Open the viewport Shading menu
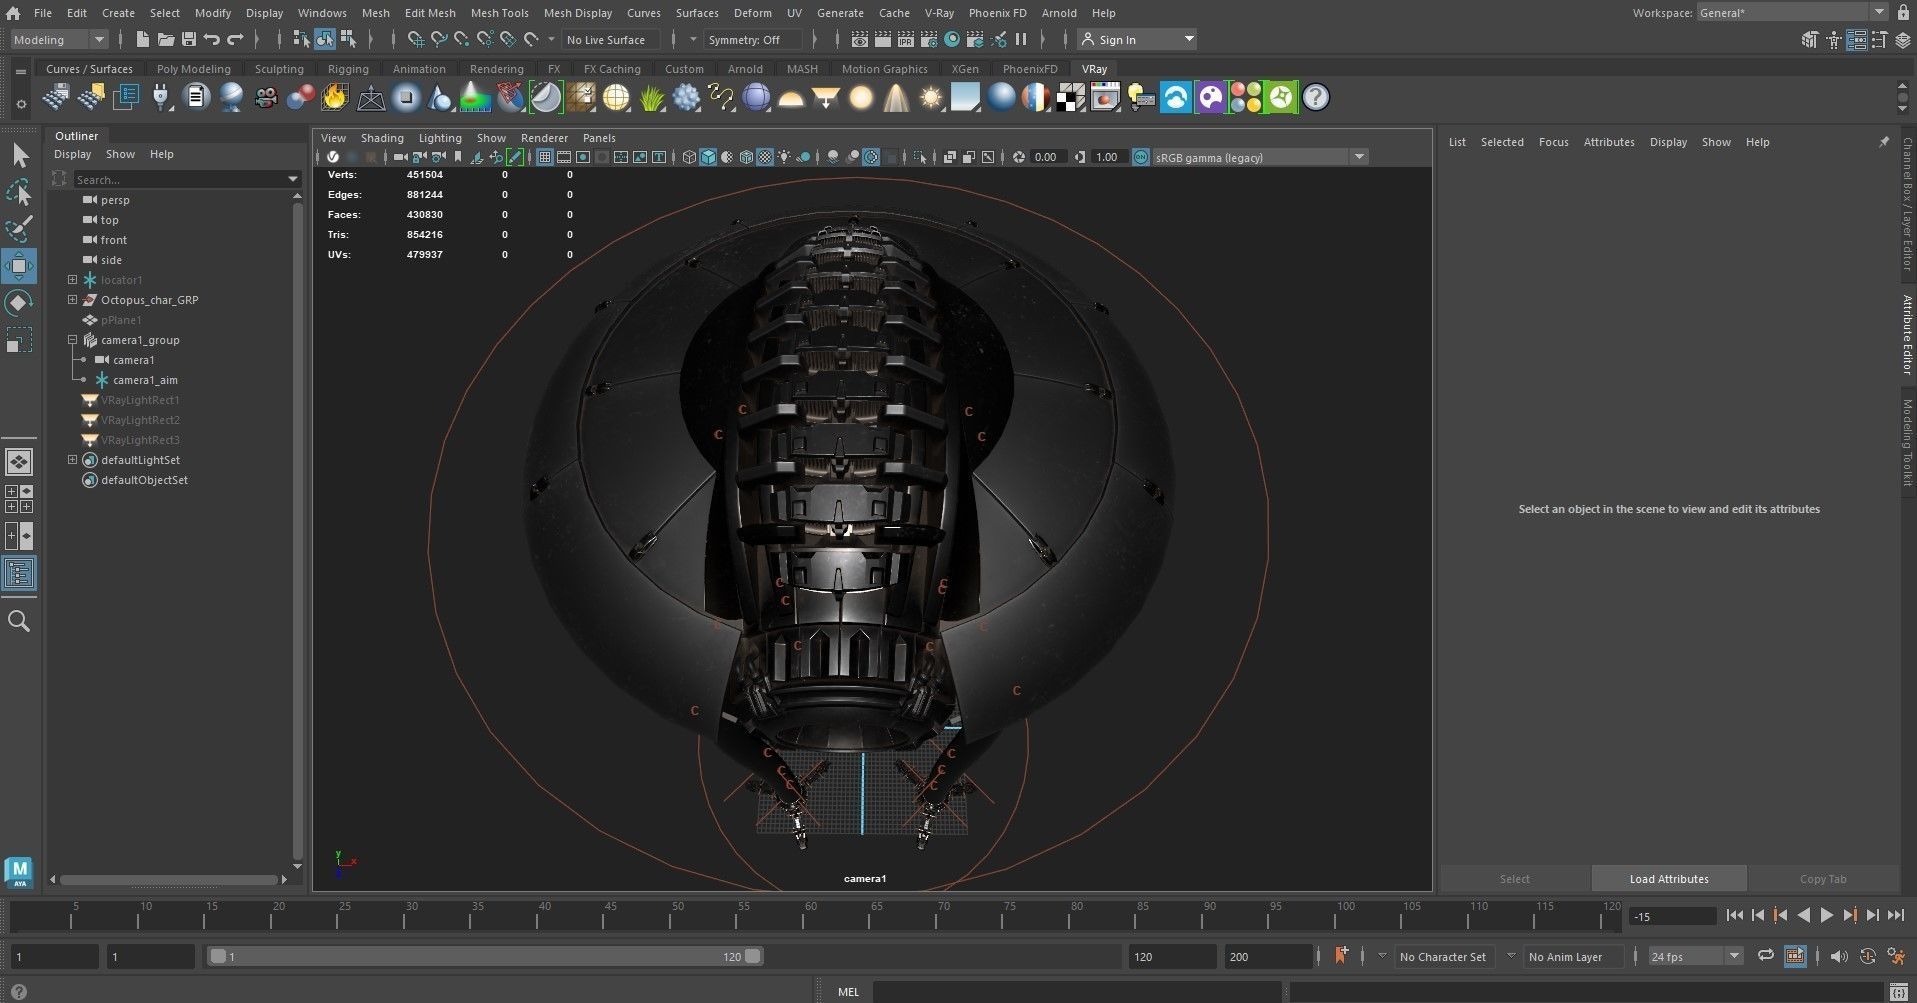Screen dimensions: 1917x1003 (382, 138)
